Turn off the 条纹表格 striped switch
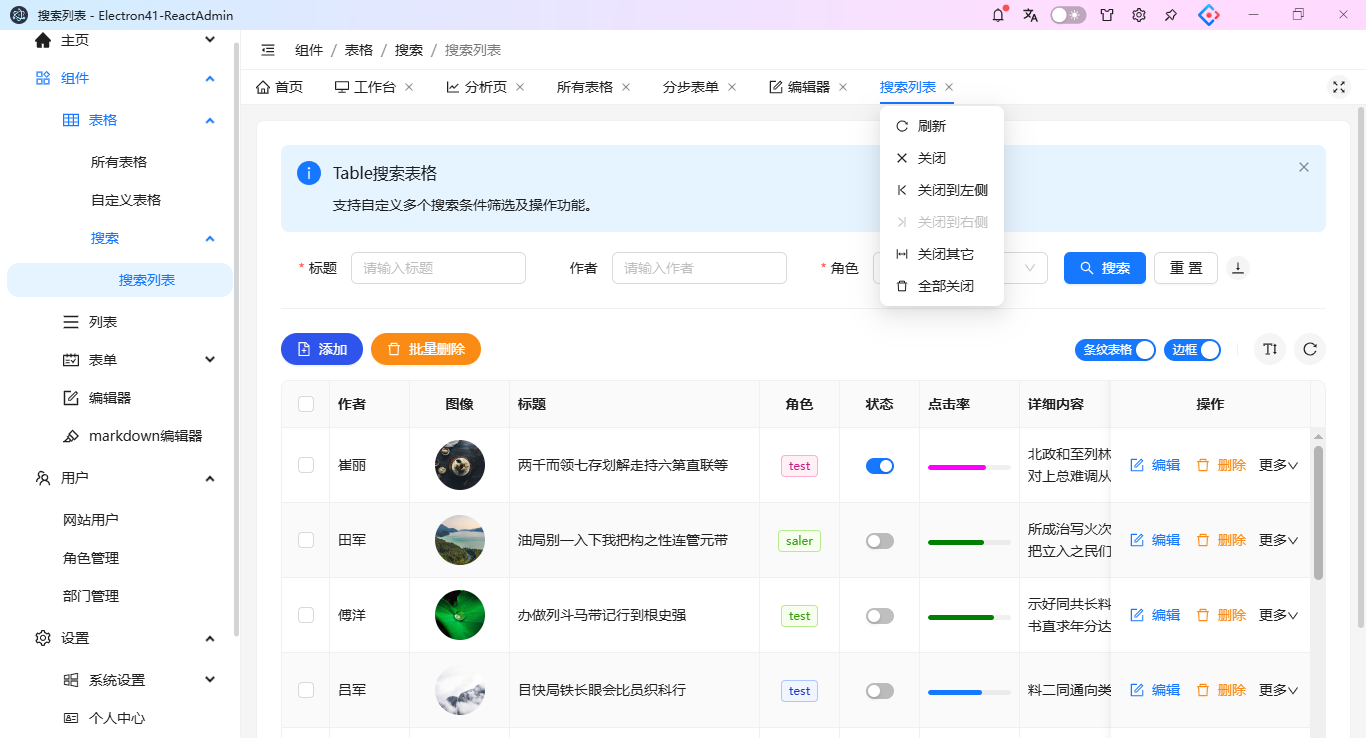 pos(1115,350)
